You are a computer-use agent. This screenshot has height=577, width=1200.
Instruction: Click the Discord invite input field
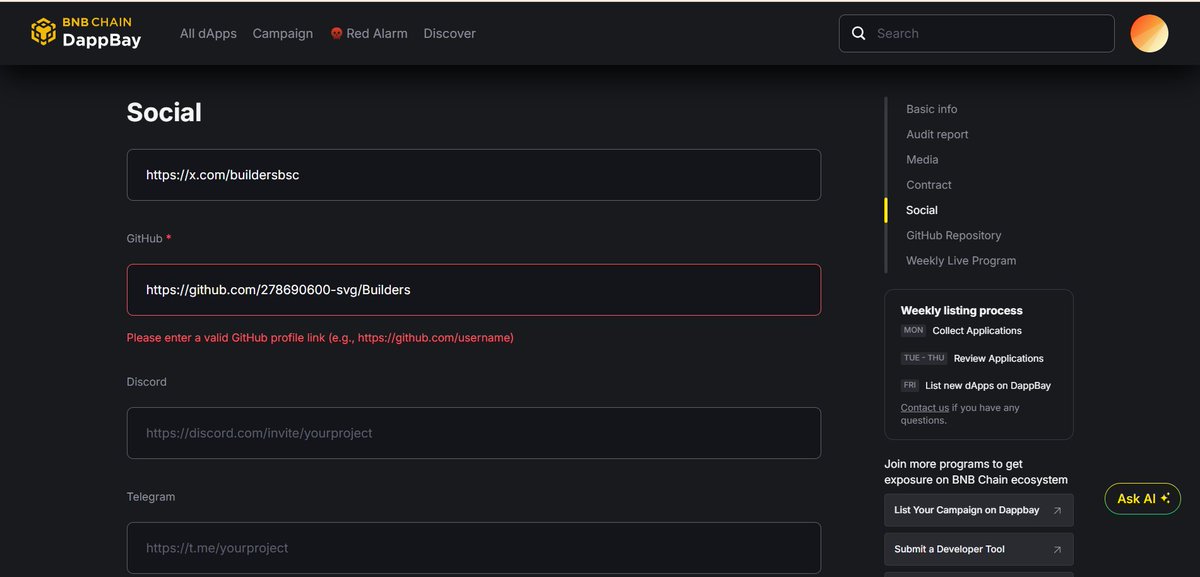pos(473,433)
